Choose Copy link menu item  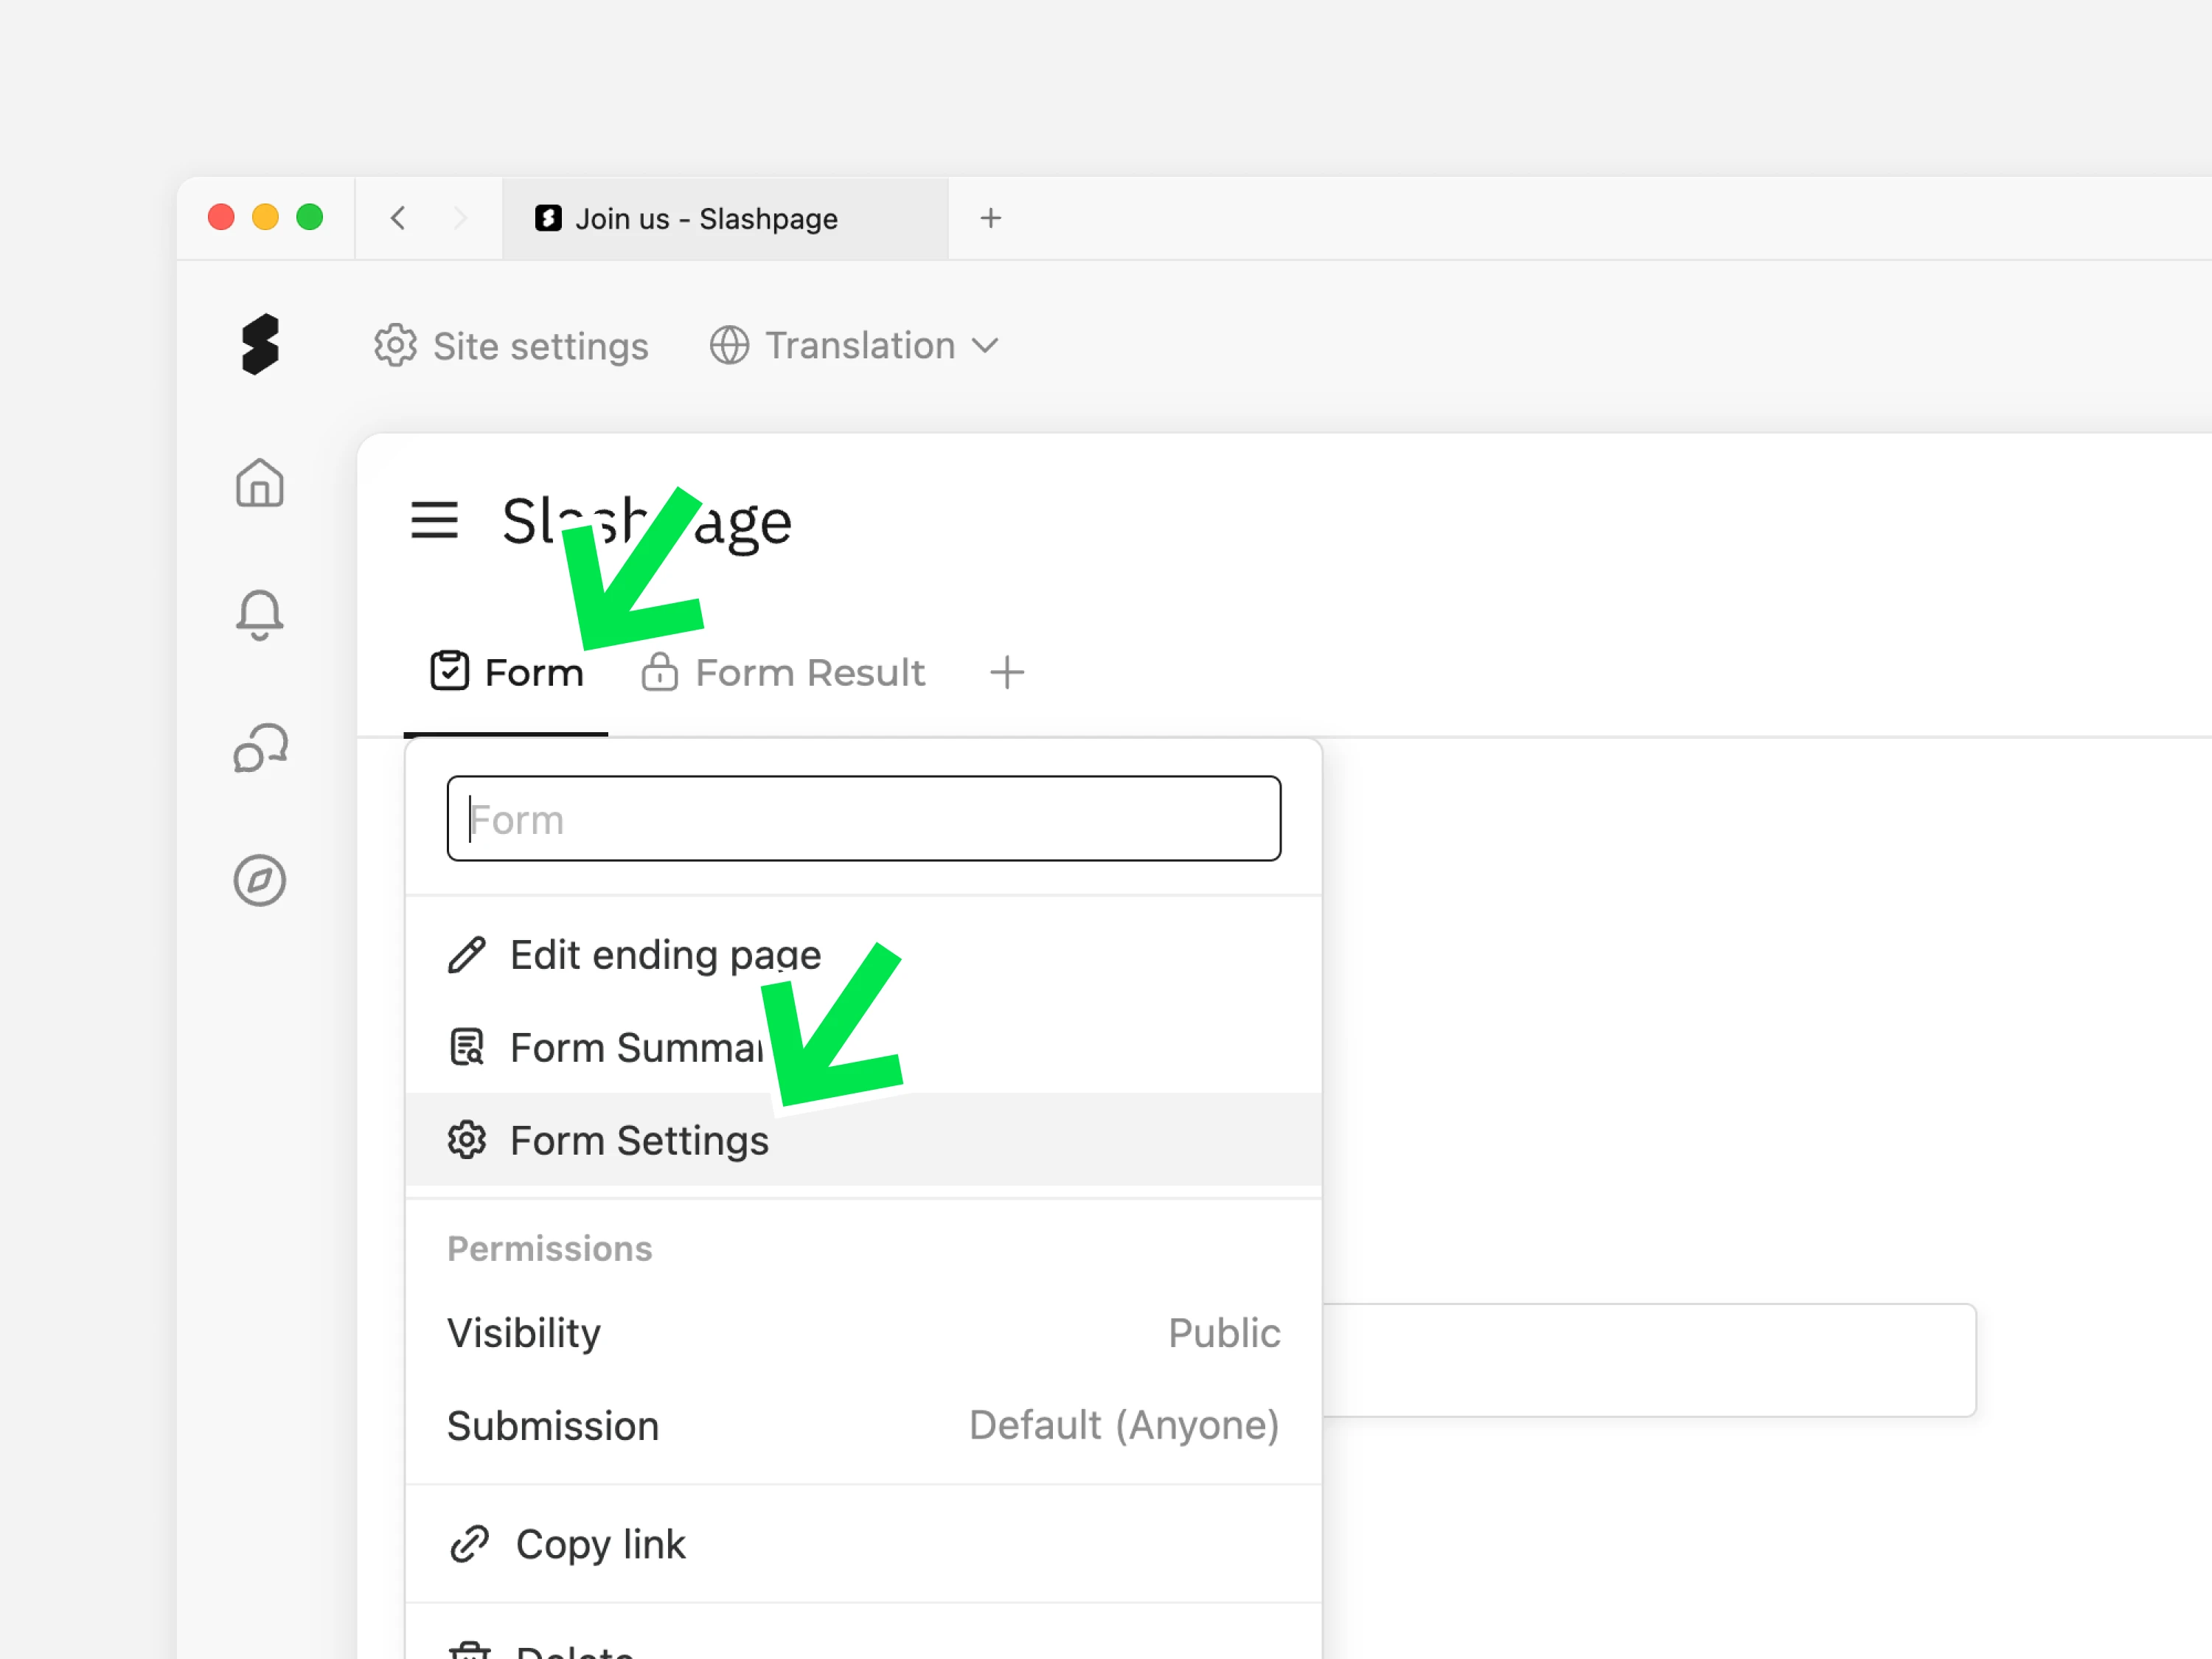pyautogui.click(x=864, y=1544)
